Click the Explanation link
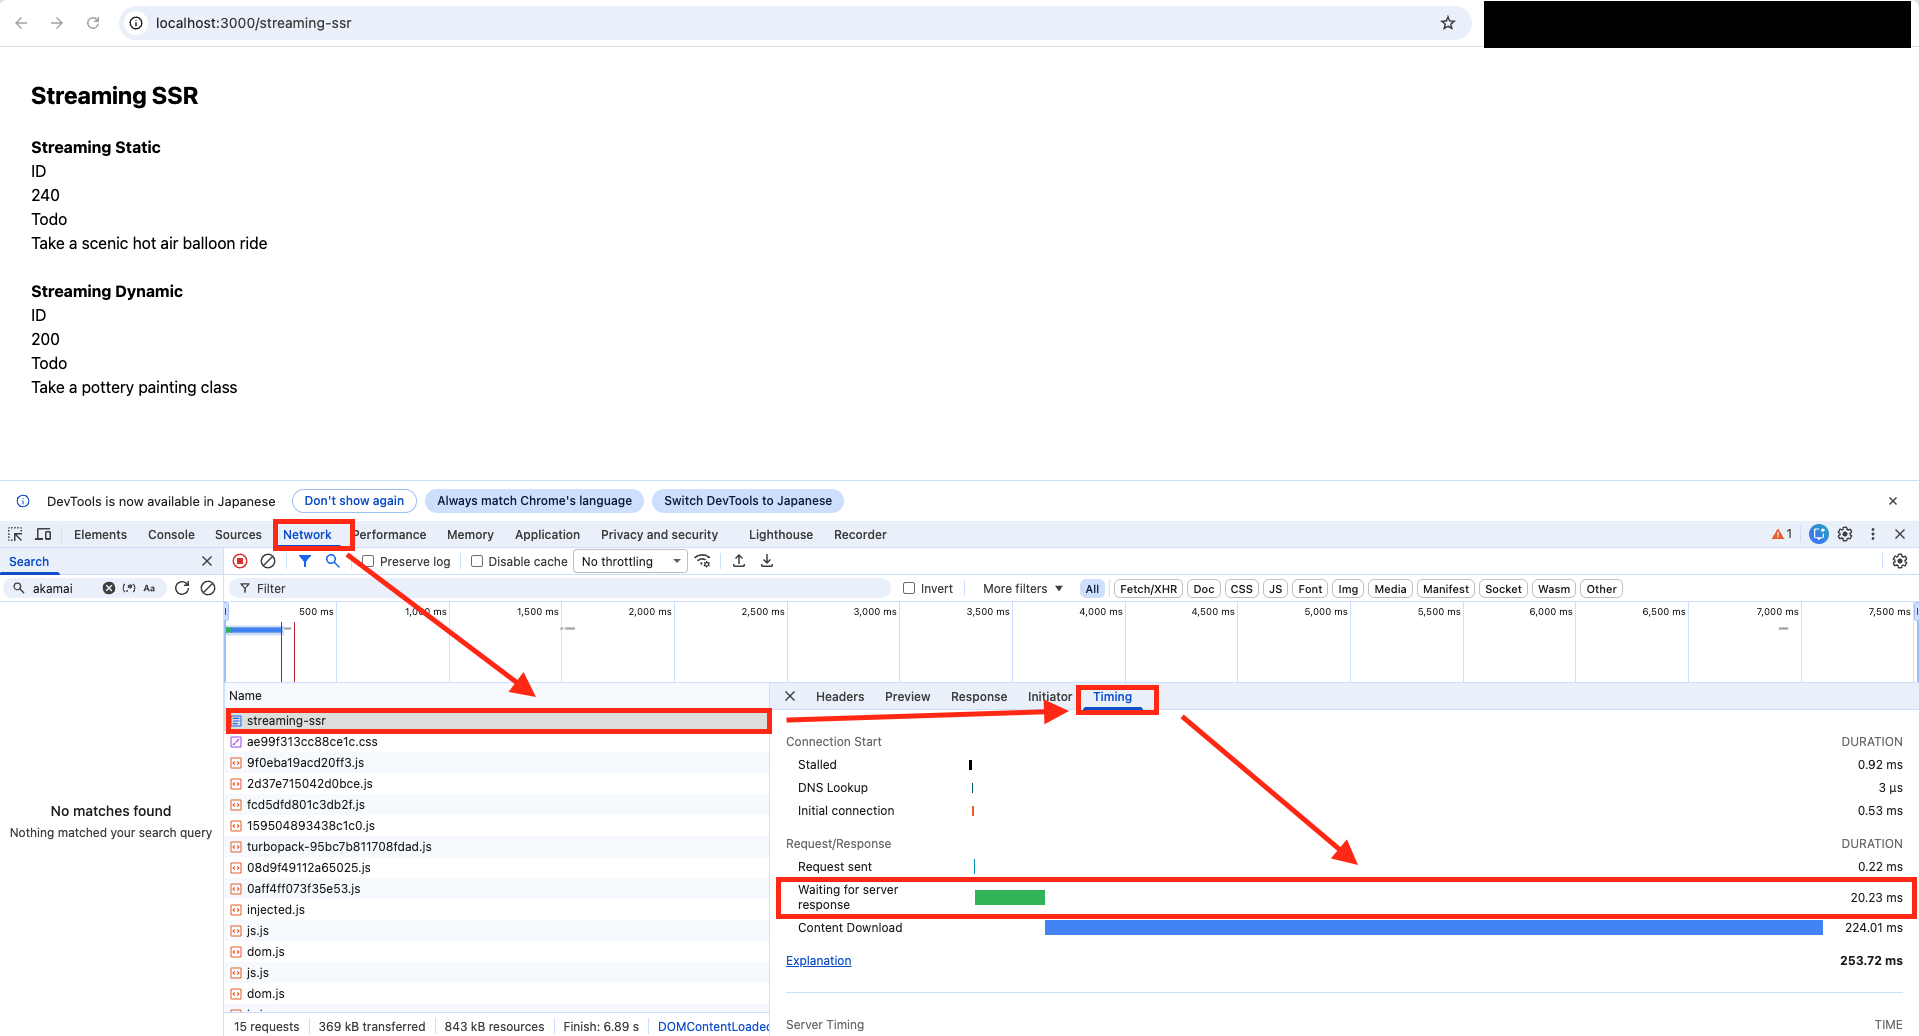This screenshot has height=1036, width=1919. click(x=818, y=960)
